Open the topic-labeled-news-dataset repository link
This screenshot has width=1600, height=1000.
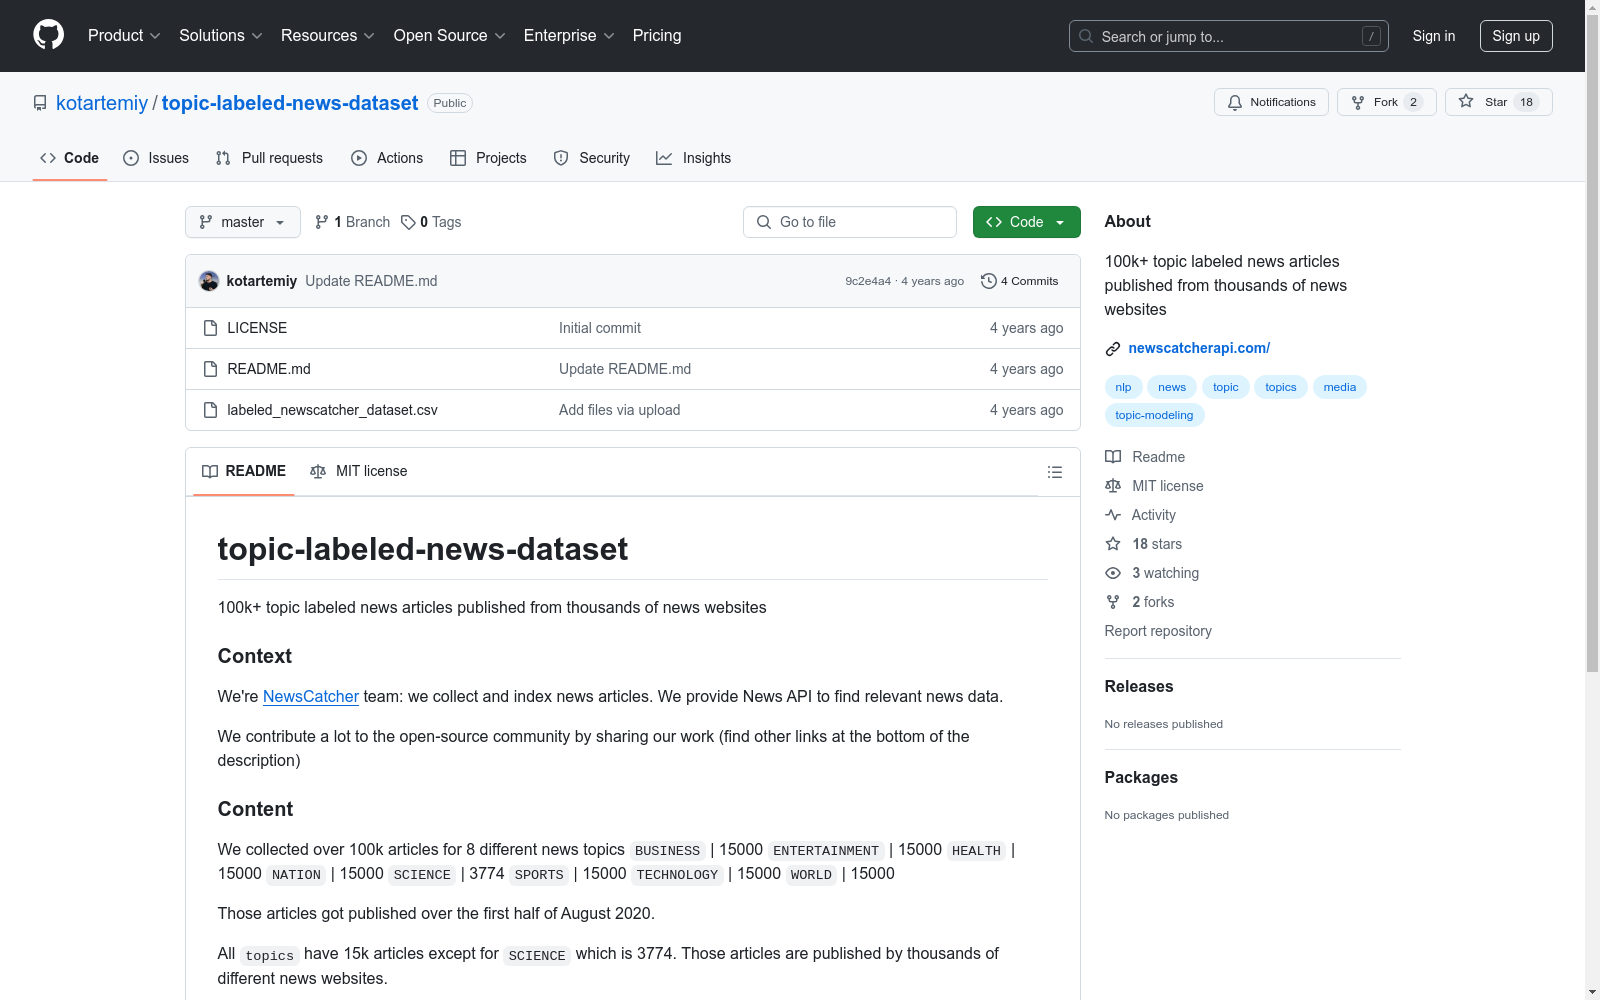pos(290,103)
